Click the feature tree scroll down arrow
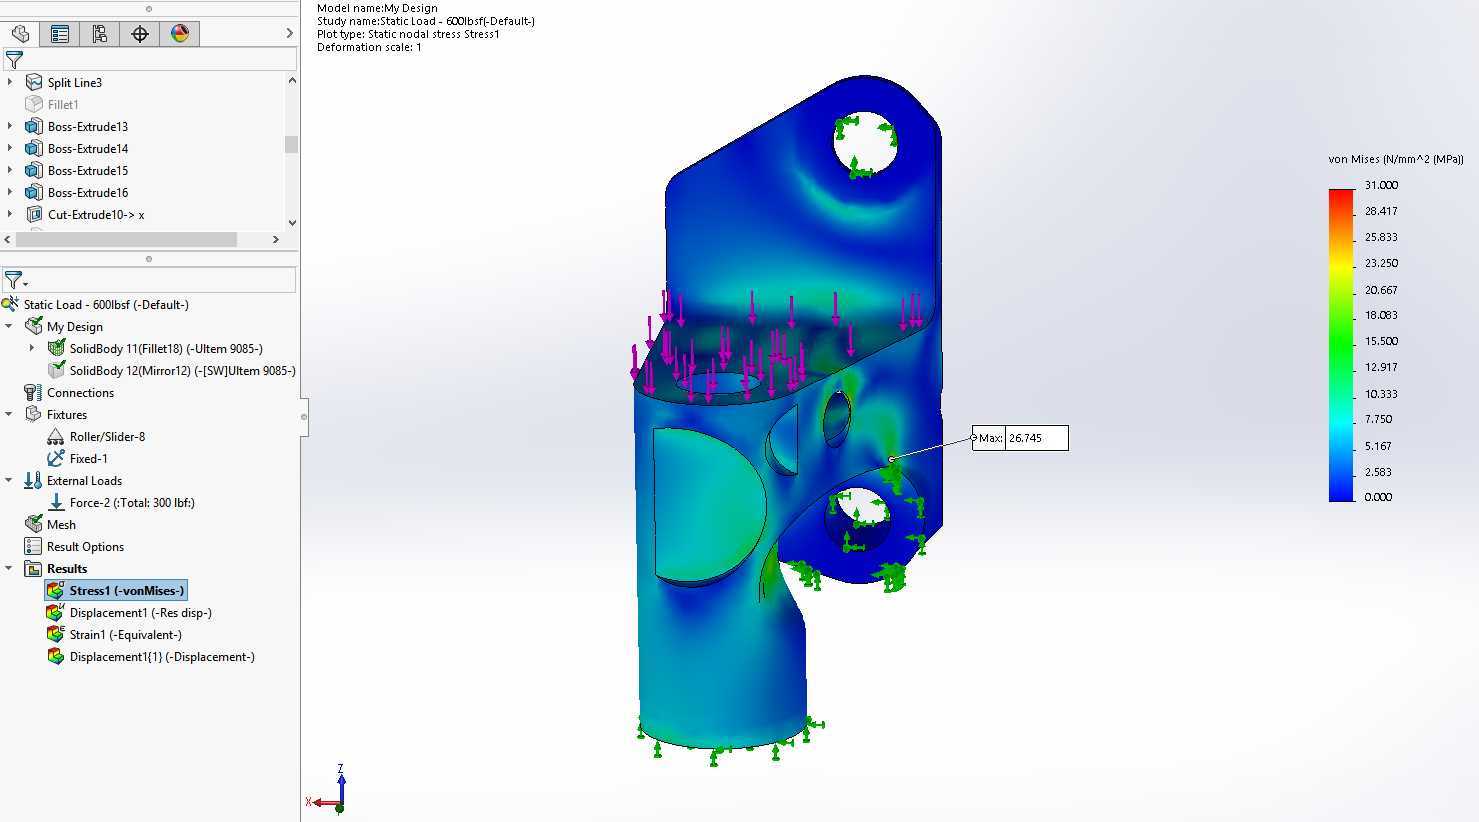Screen dimensions: 1479x822 click(x=291, y=223)
